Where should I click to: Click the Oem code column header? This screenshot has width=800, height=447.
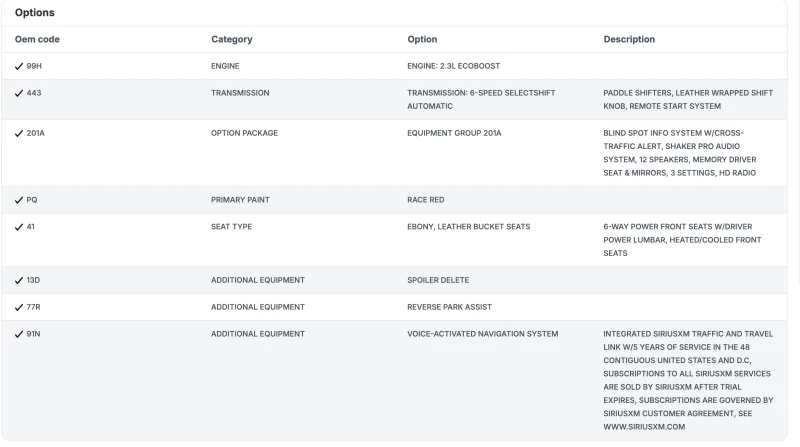coord(35,39)
